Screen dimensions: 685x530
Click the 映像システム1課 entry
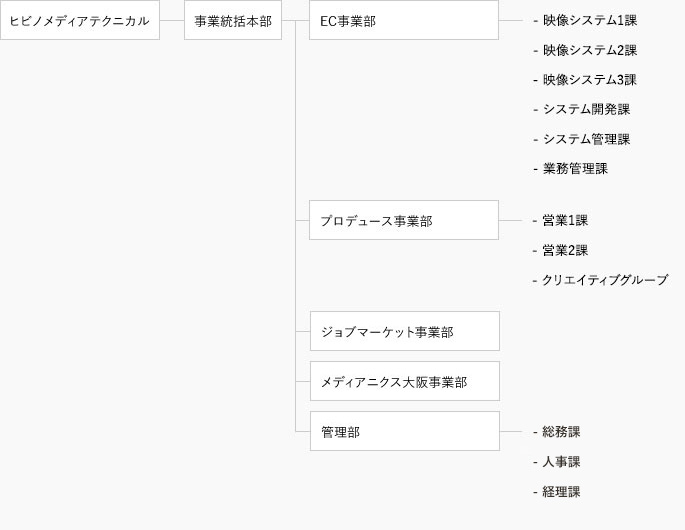(590, 21)
